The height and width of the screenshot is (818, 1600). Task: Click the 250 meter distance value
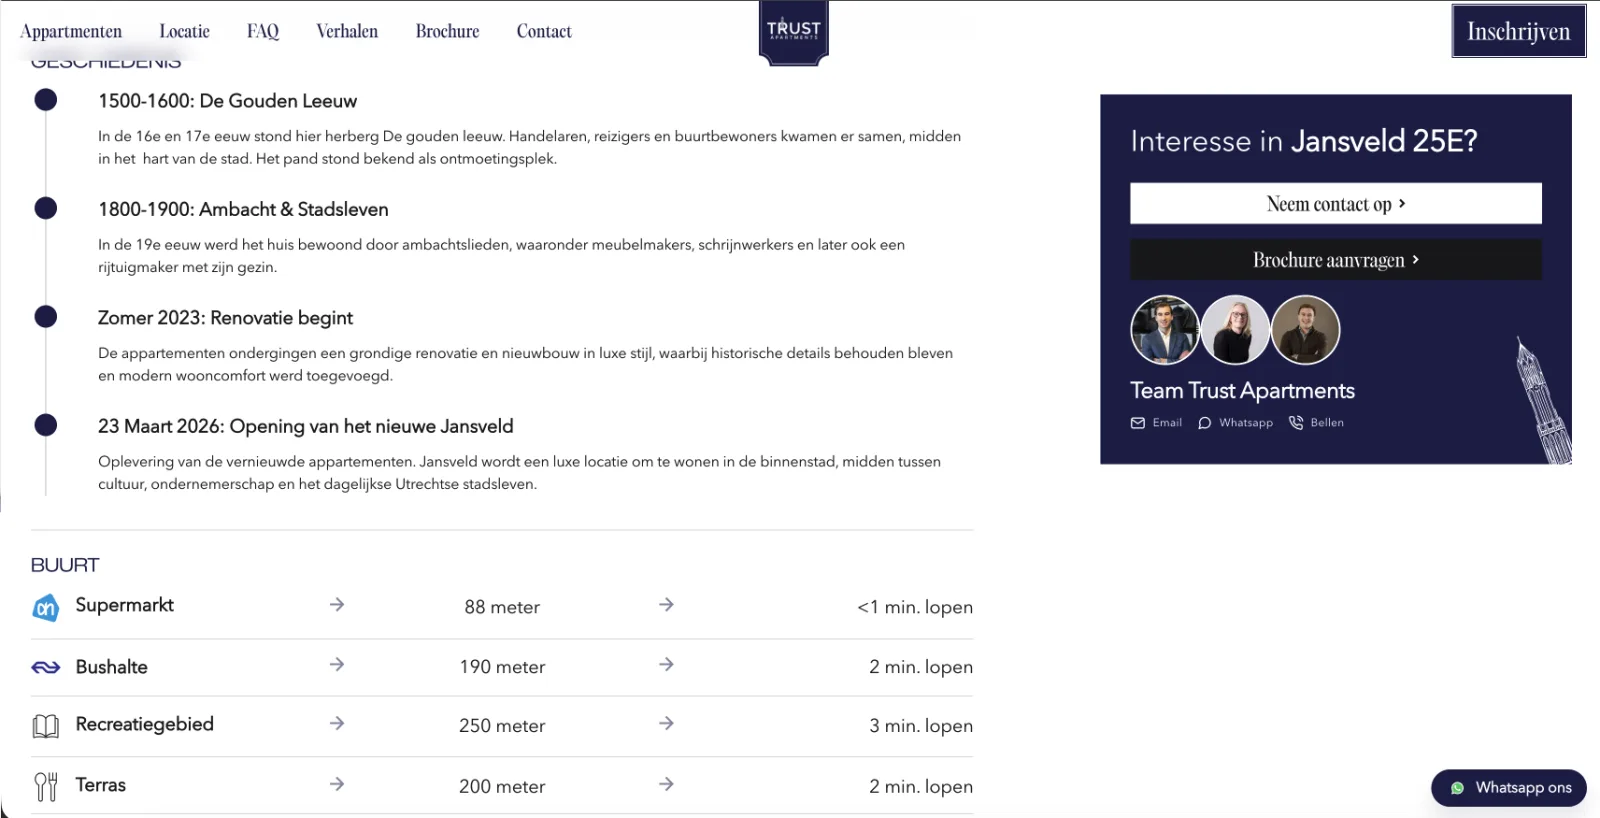[x=502, y=726]
